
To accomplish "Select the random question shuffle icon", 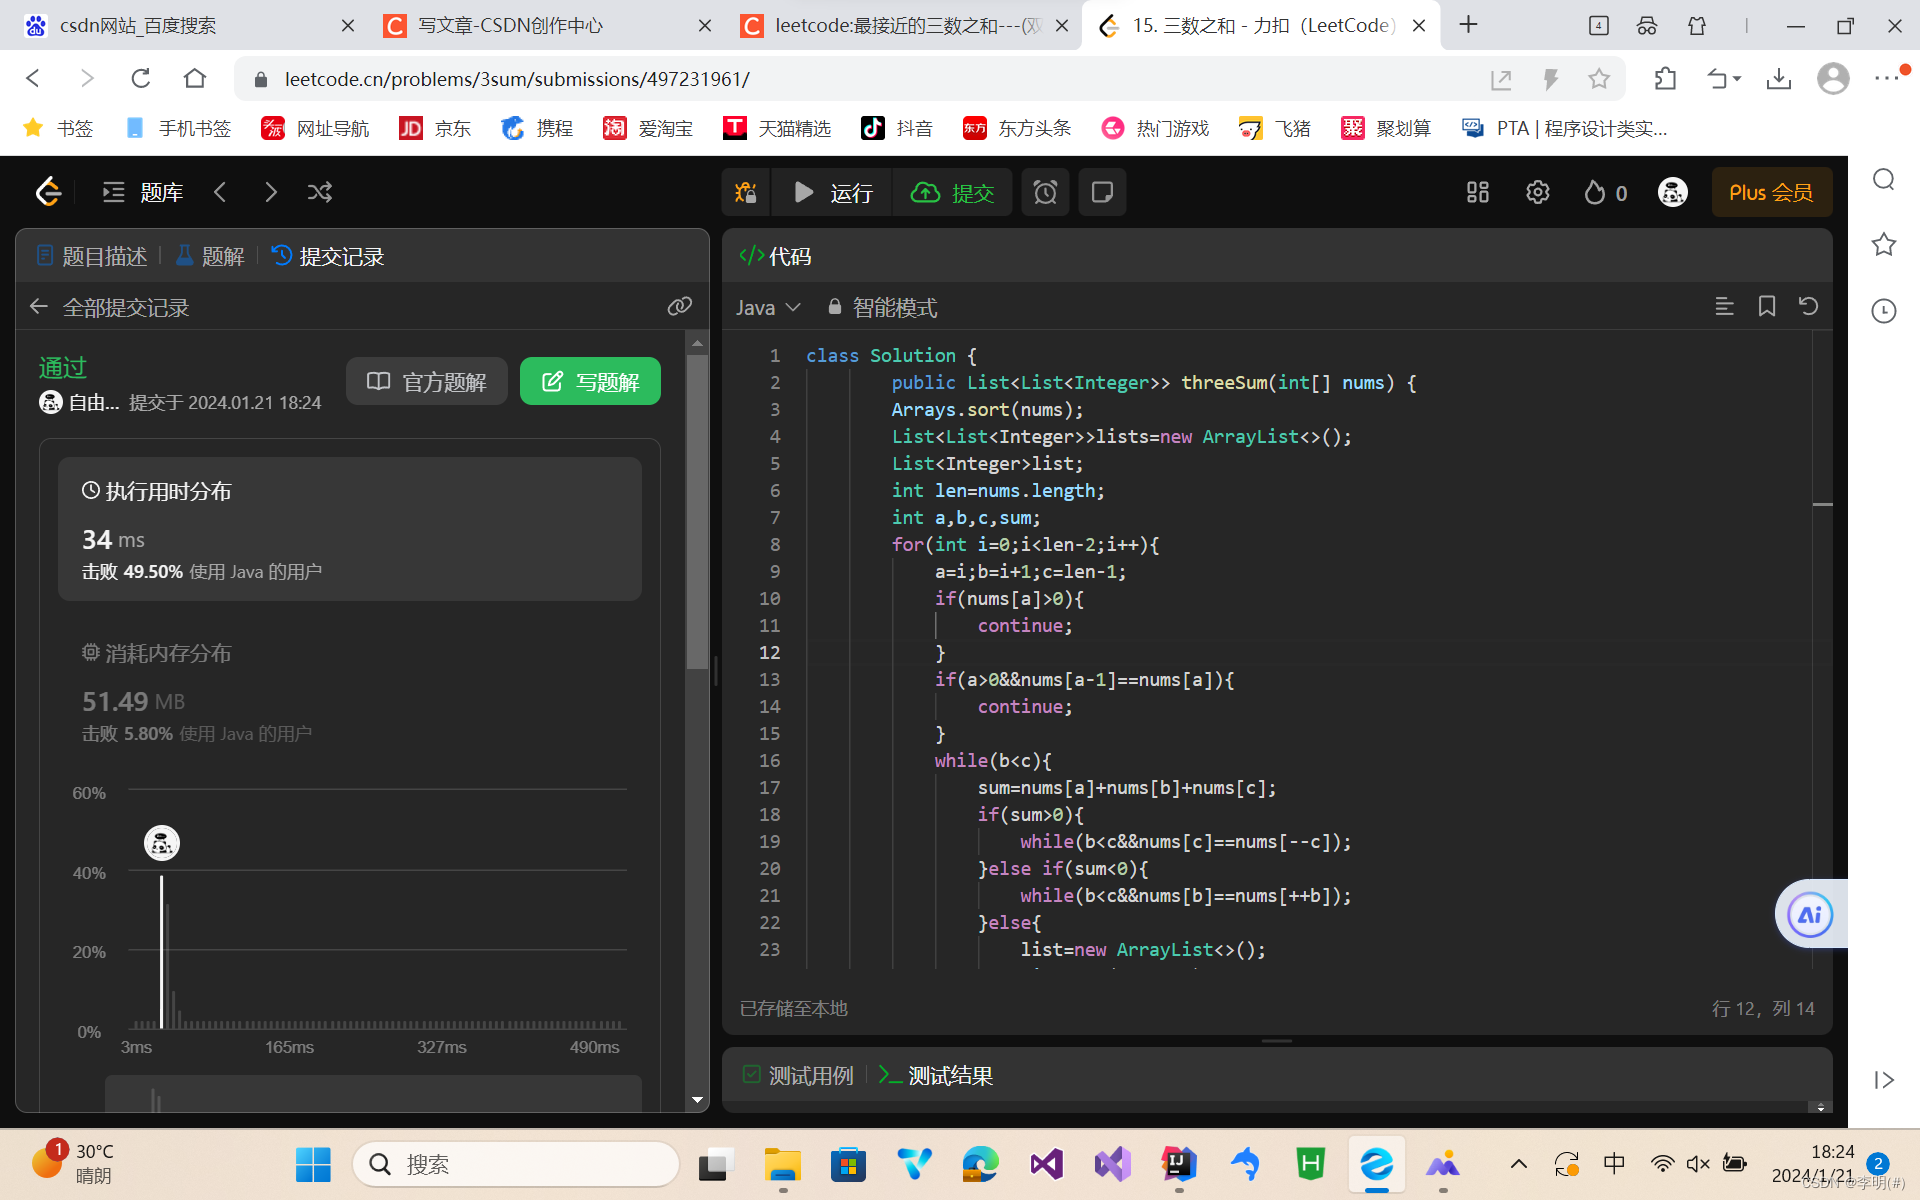I will point(319,192).
